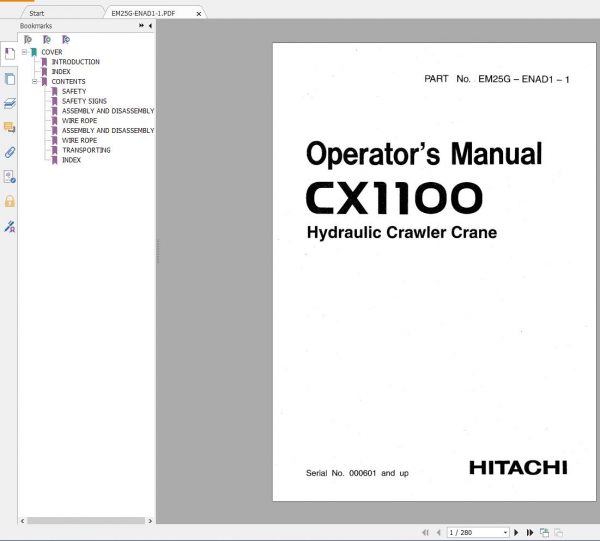This screenshot has height=541, width=600.
Task: Open the pen signature sidebar icon
Action: (x=10, y=227)
